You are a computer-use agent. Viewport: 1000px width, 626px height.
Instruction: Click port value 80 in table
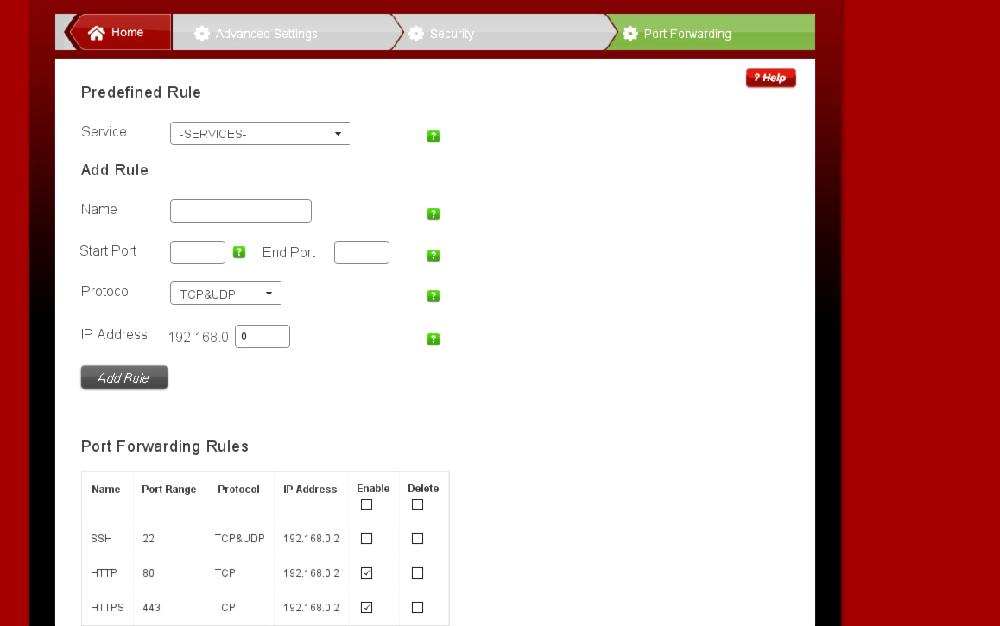coord(149,573)
